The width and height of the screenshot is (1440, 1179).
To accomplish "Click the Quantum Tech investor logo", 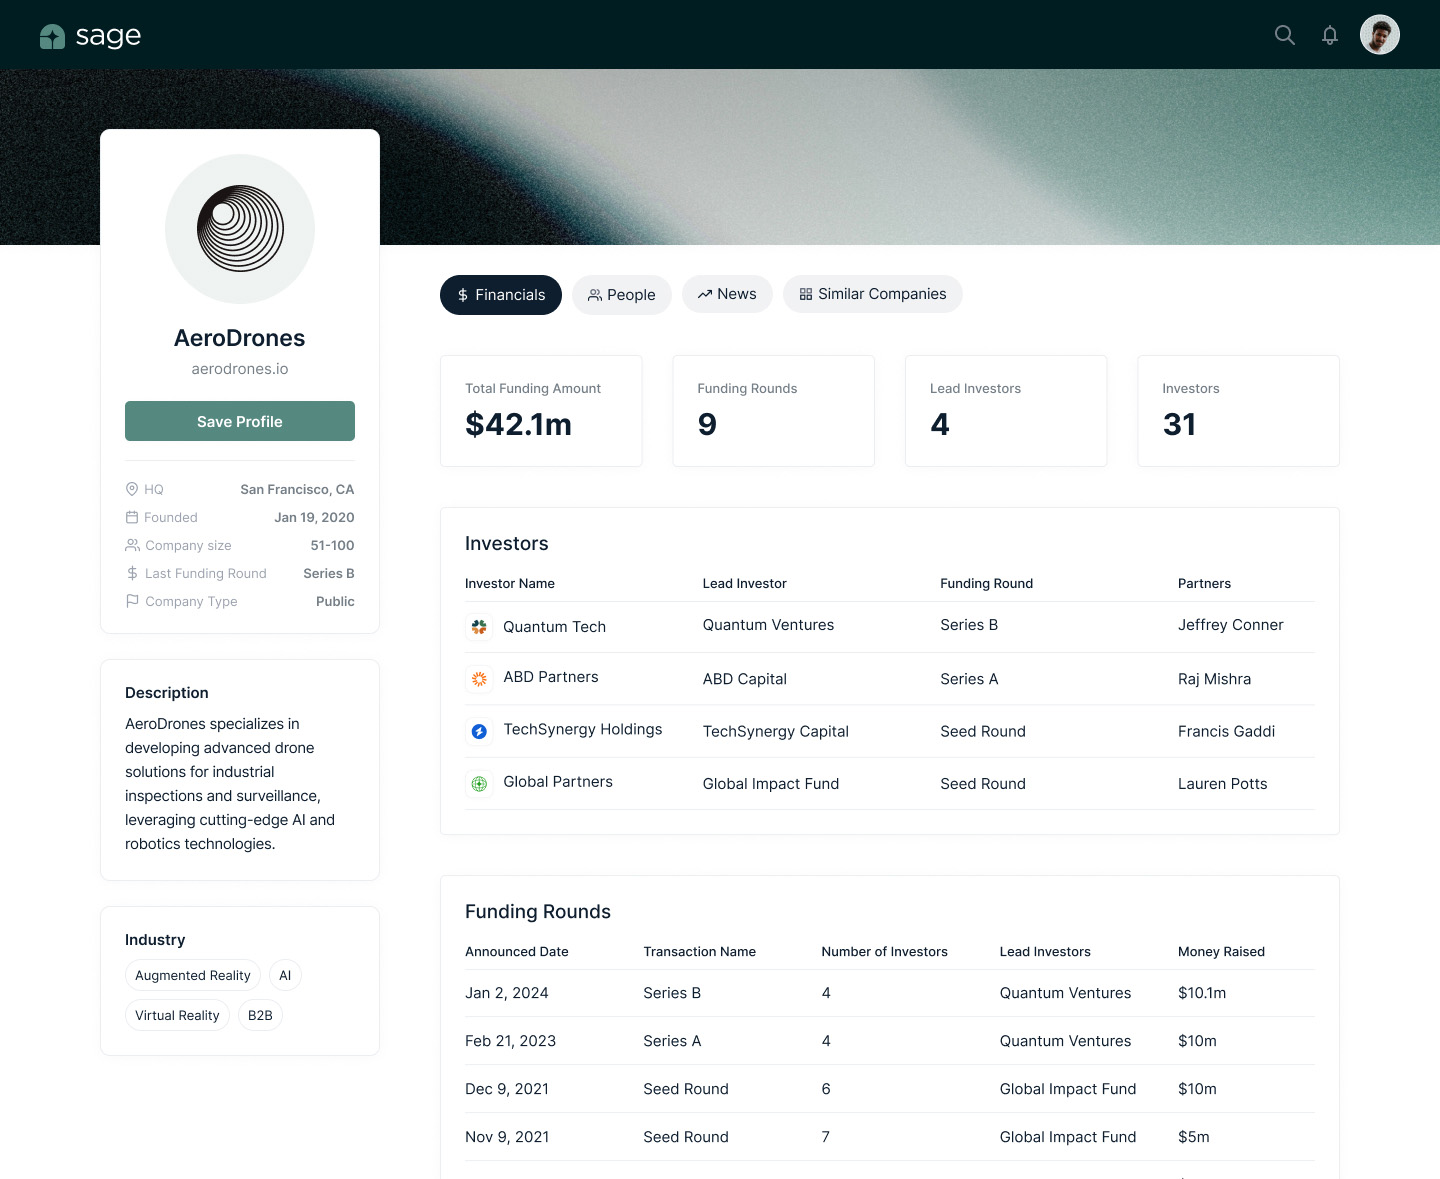I will (x=479, y=627).
